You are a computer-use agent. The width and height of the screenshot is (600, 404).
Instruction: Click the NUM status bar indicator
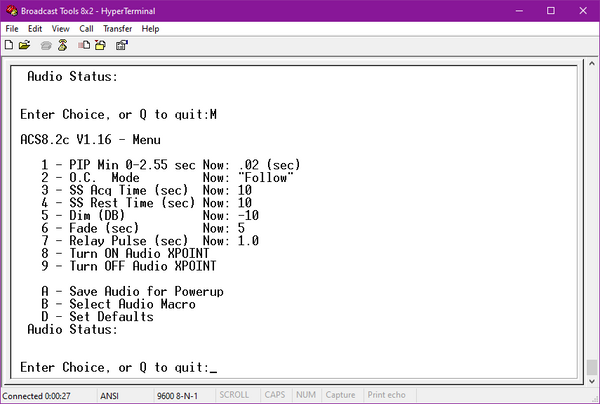click(306, 395)
